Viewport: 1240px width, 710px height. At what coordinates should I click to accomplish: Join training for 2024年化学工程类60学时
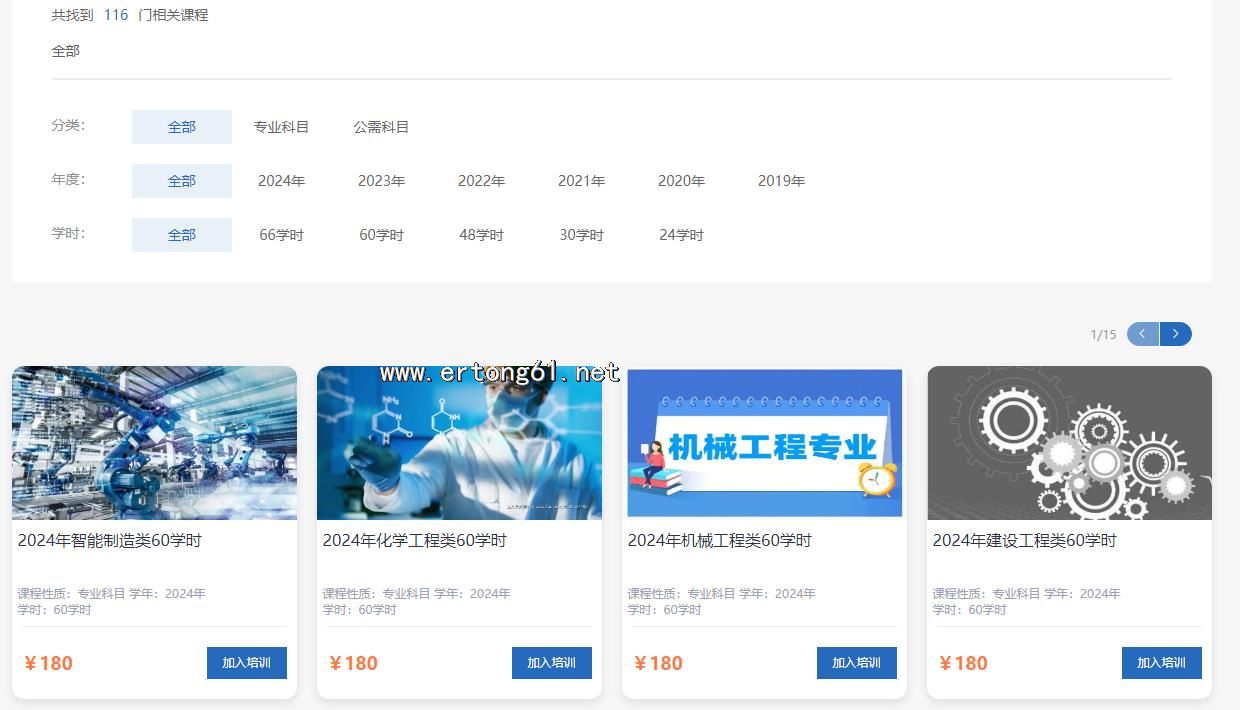pyautogui.click(x=551, y=663)
